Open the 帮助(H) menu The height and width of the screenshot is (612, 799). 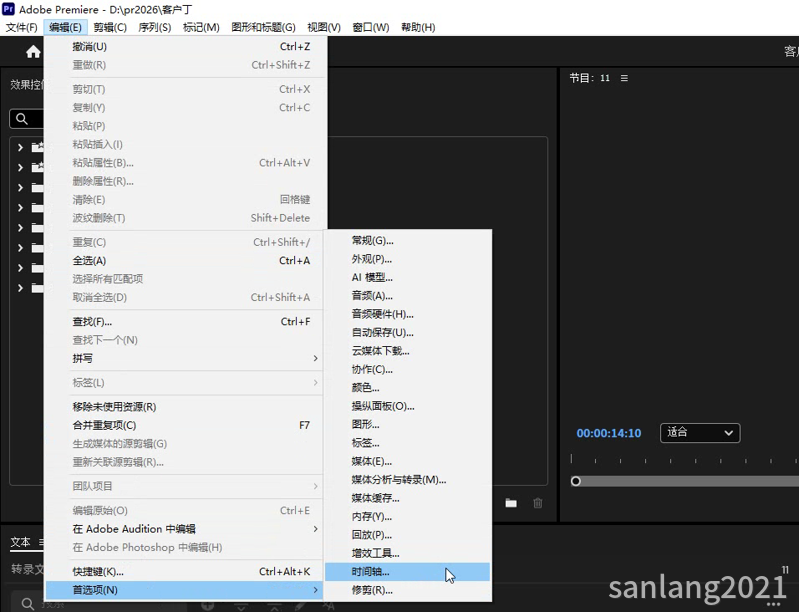coord(418,27)
